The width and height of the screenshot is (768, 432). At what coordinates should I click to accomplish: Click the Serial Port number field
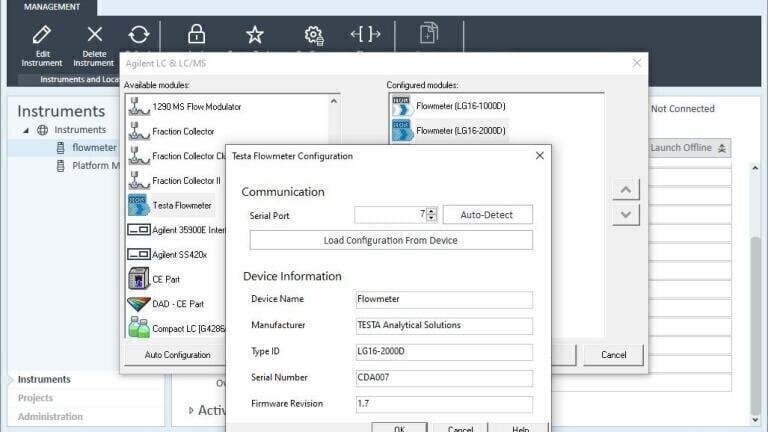pos(390,215)
